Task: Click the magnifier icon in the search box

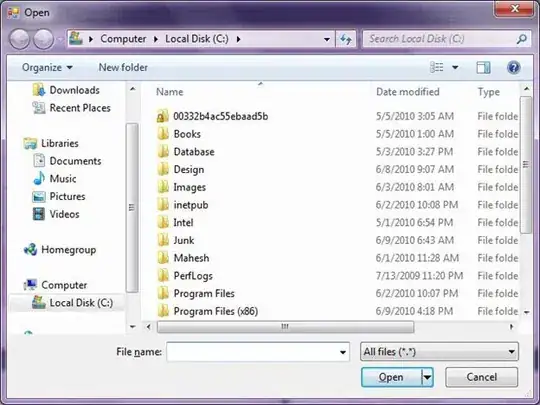Action: 522,39
